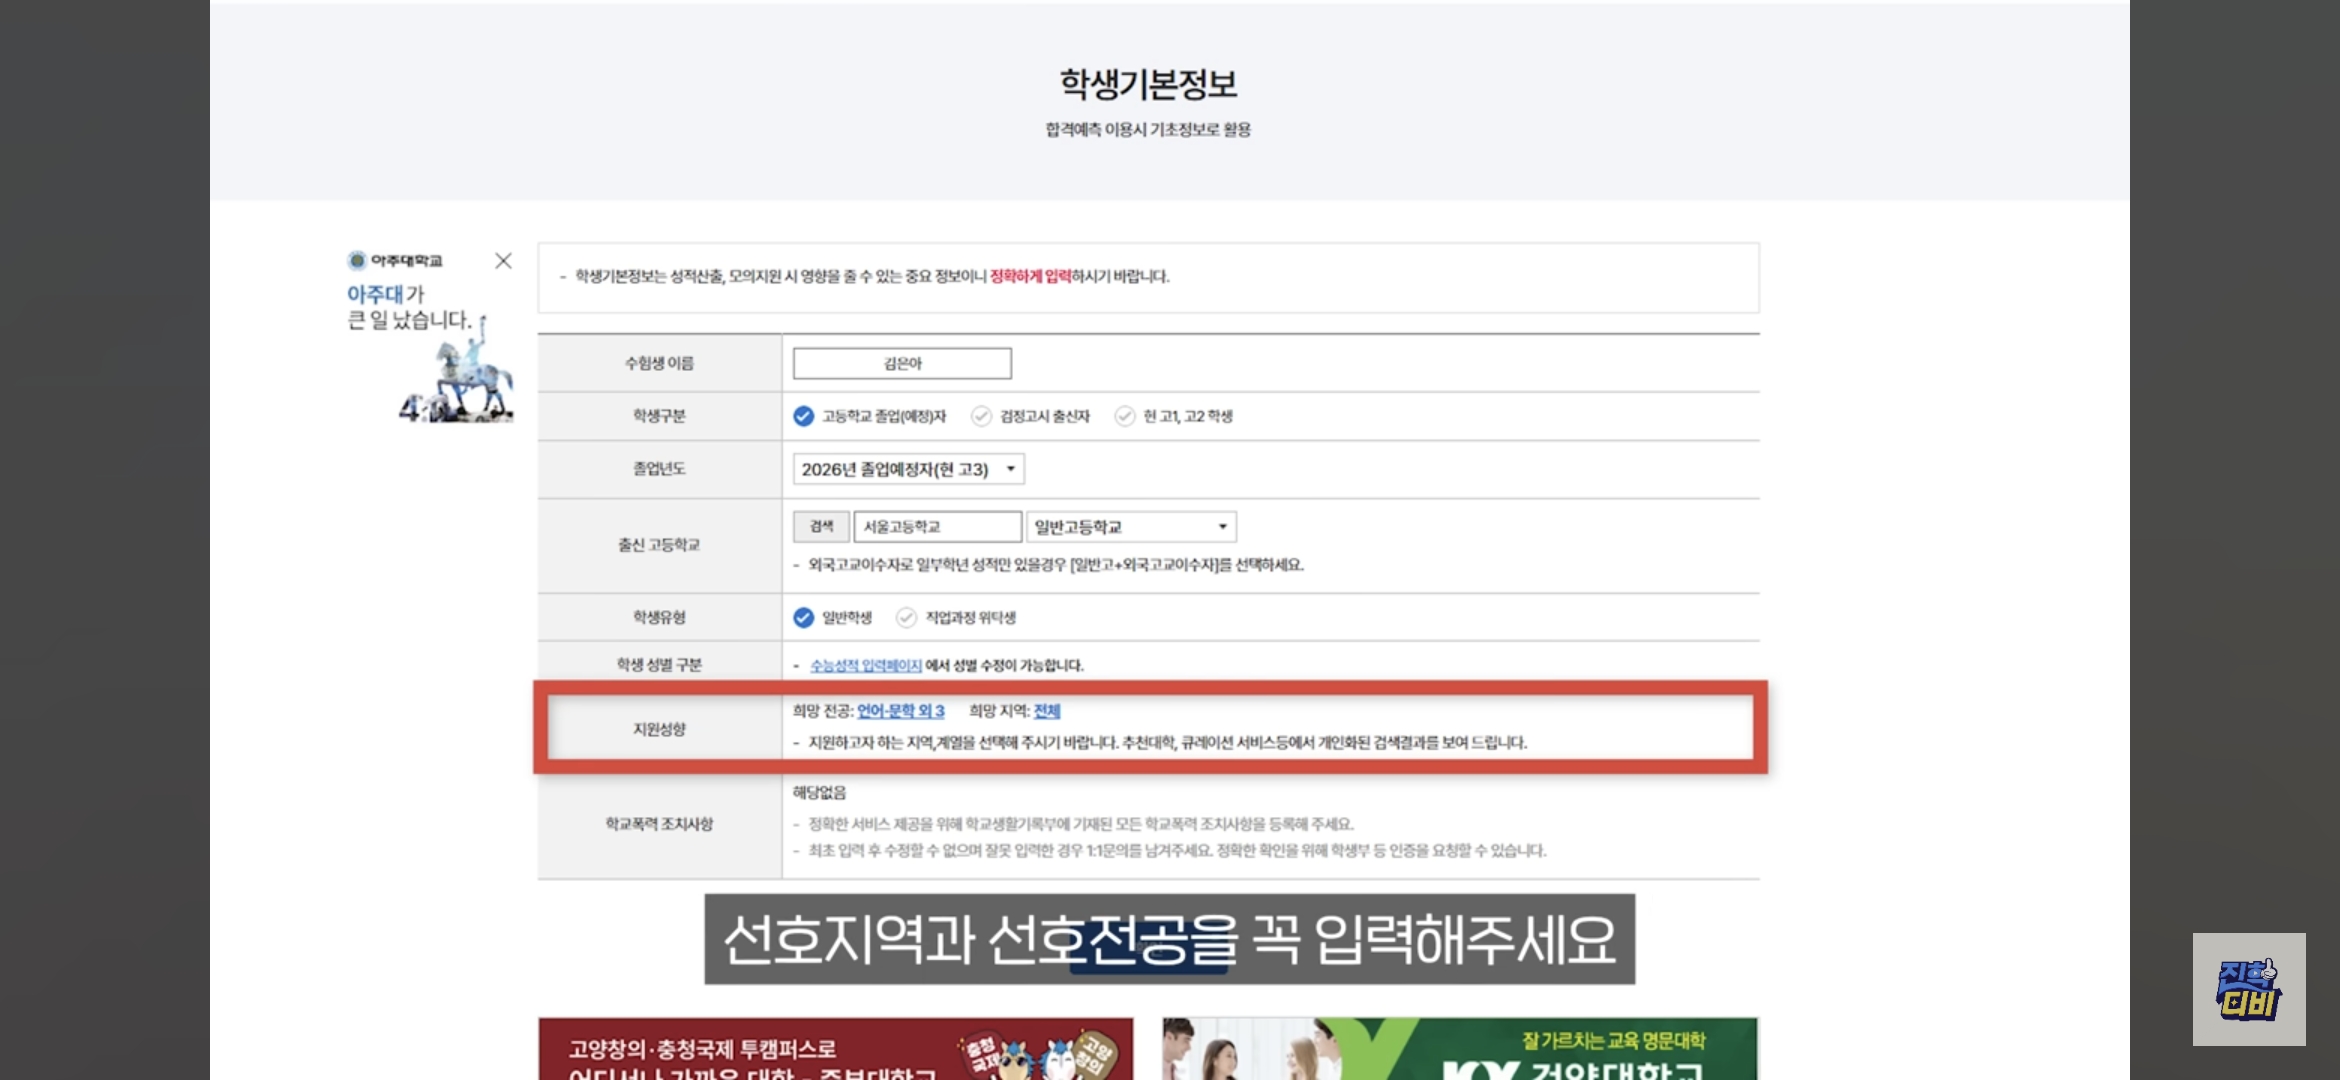Click the 전체 desired region link
Viewport: 2340px width, 1080px height.
[x=1047, y=711]
